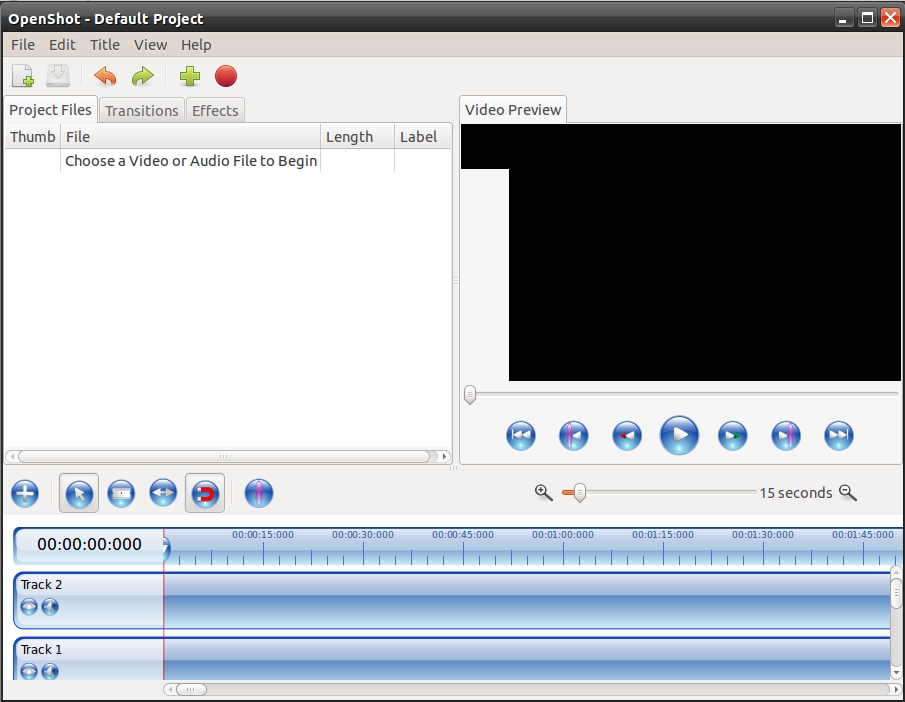Sort by the Thumb column header

pos(32,137)
